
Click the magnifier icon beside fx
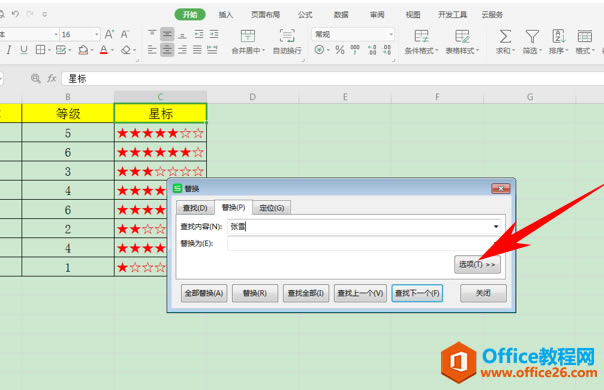point(35,79)
